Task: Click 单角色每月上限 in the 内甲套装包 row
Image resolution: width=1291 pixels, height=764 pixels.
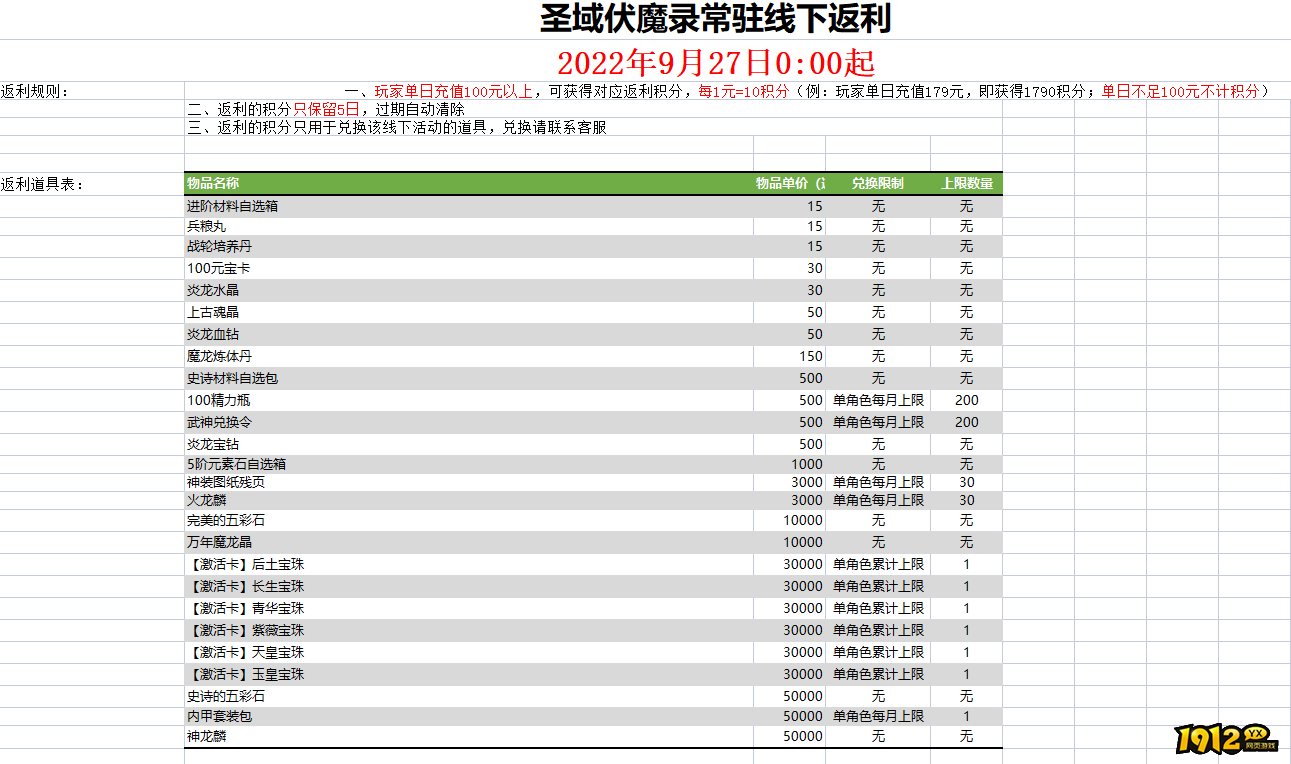Action: pos(878,716)
